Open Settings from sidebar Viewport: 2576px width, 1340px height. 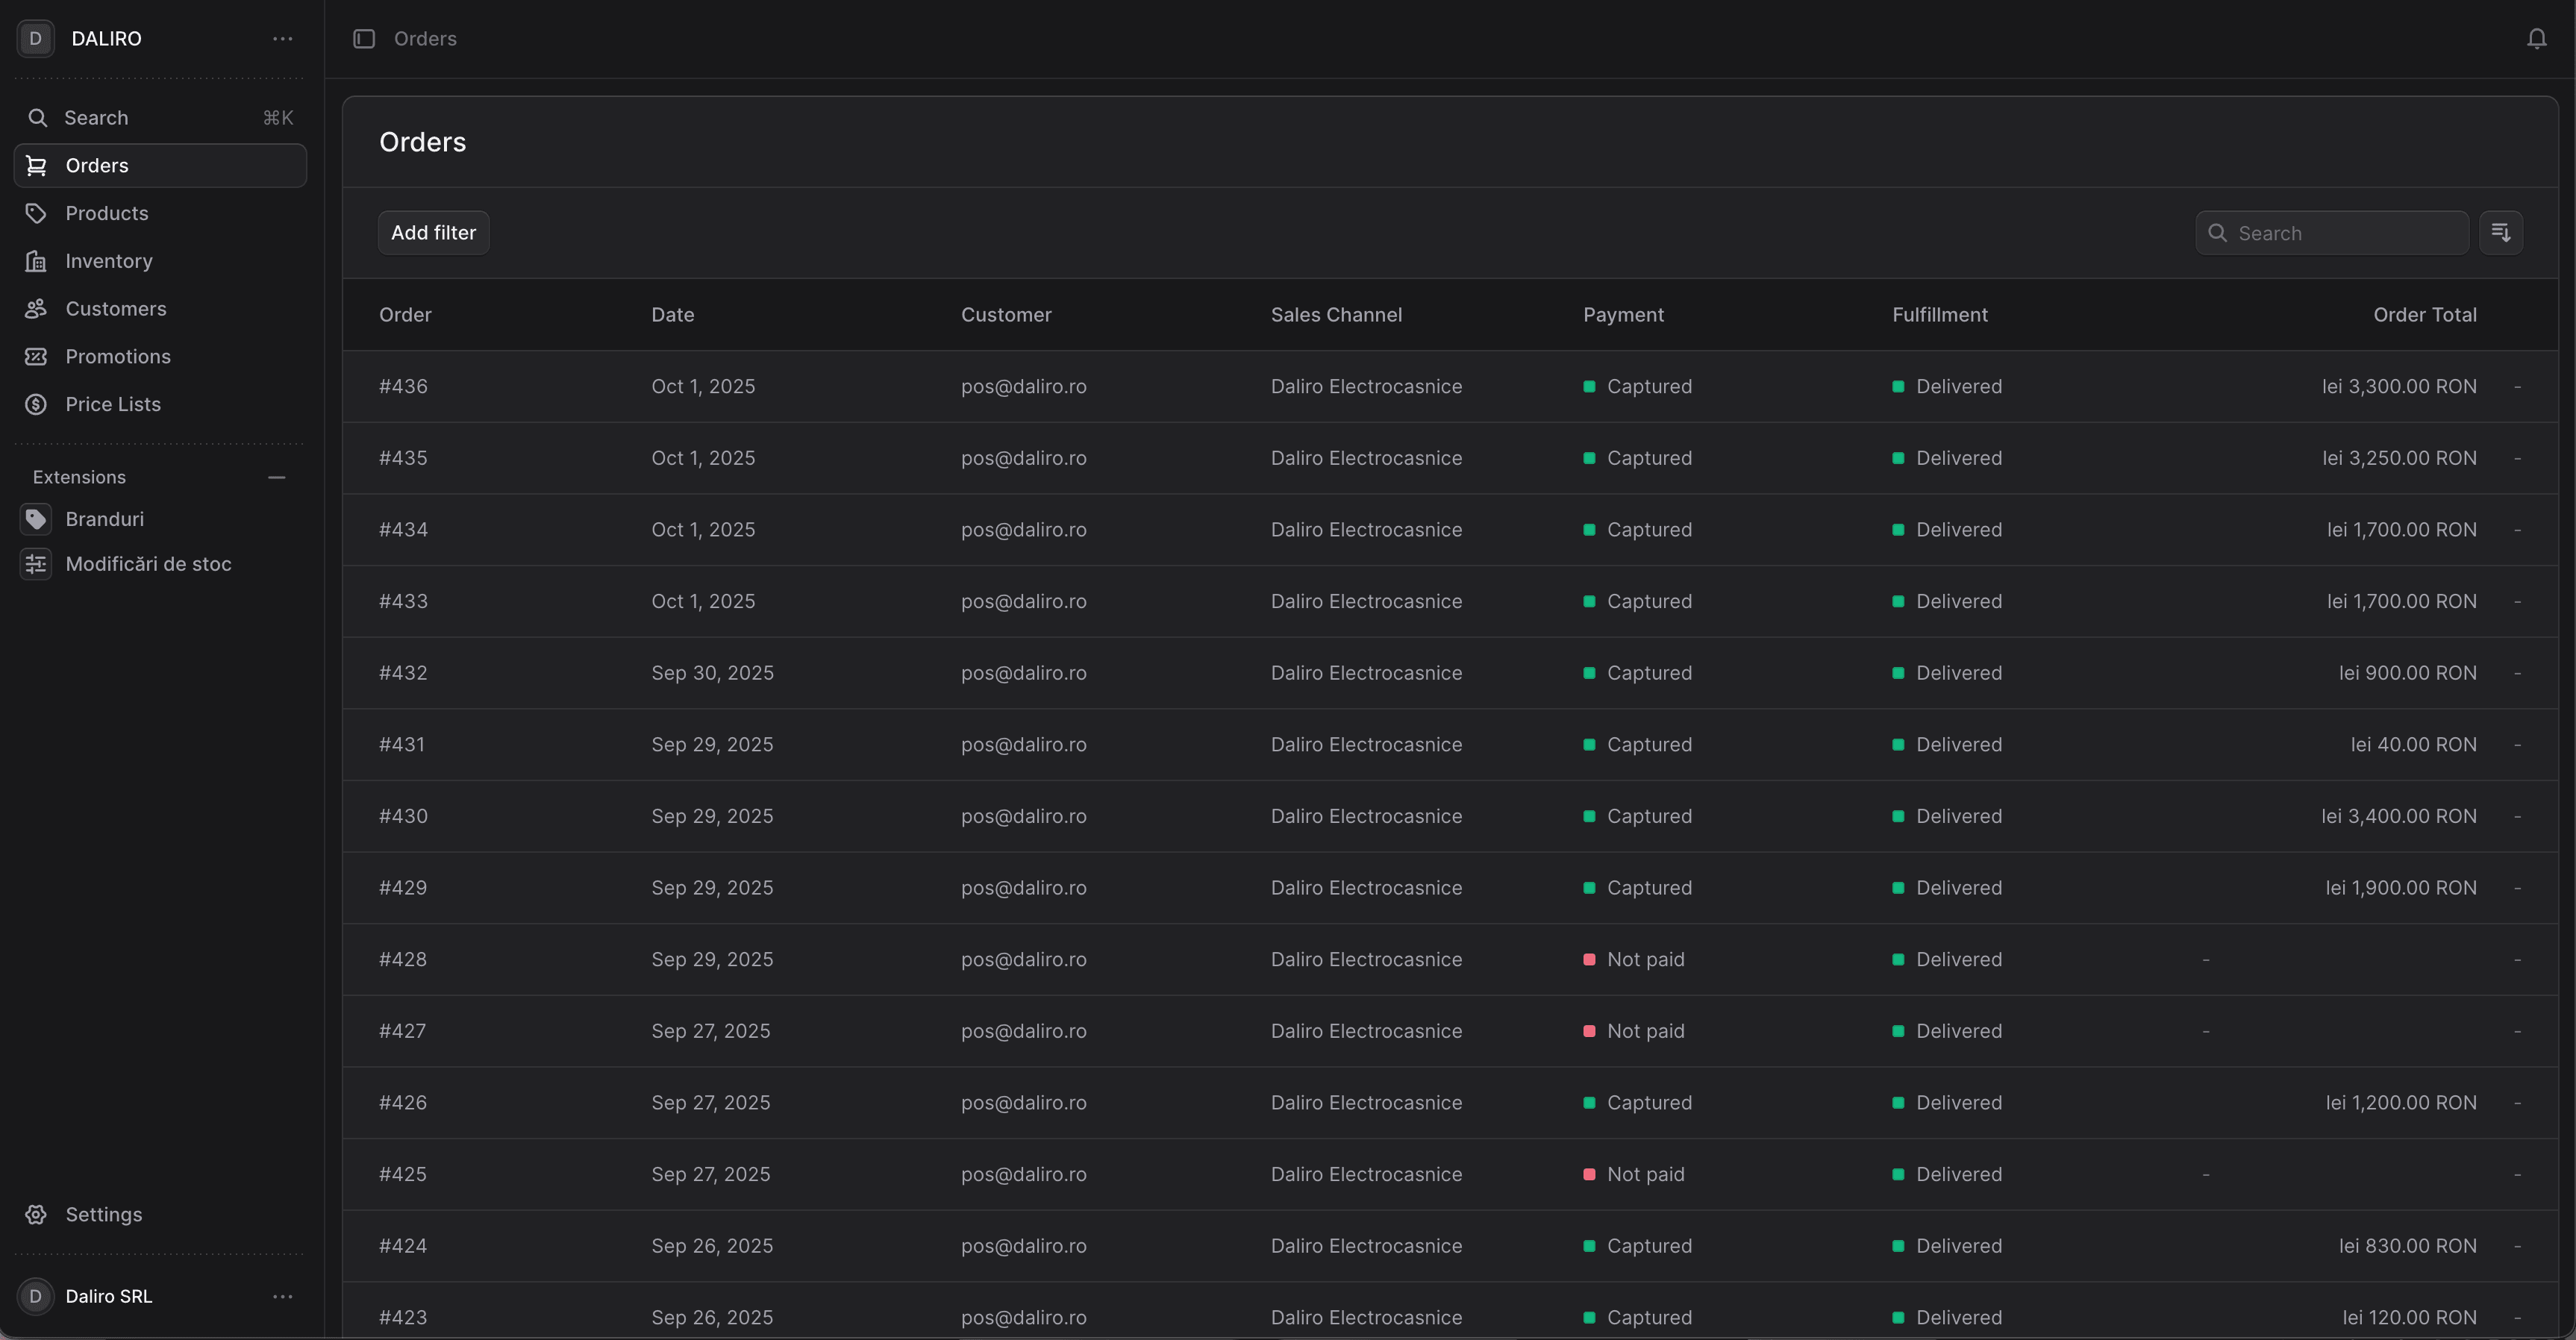(103, 1214)
